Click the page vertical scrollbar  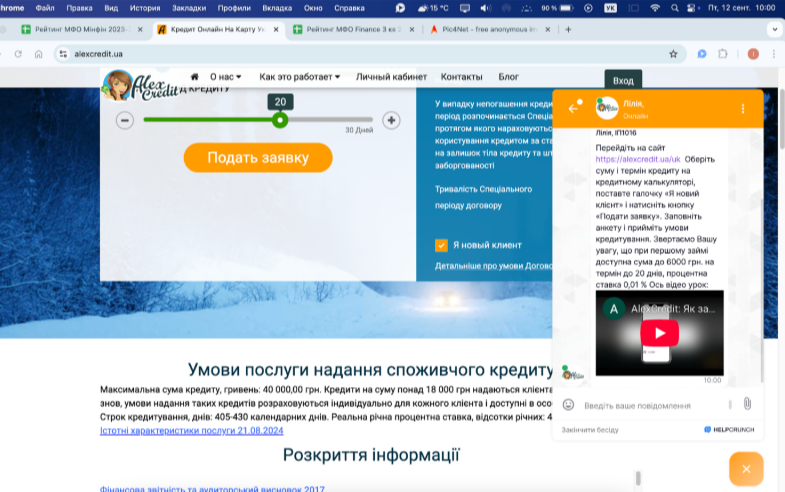(x=781, y=119)
